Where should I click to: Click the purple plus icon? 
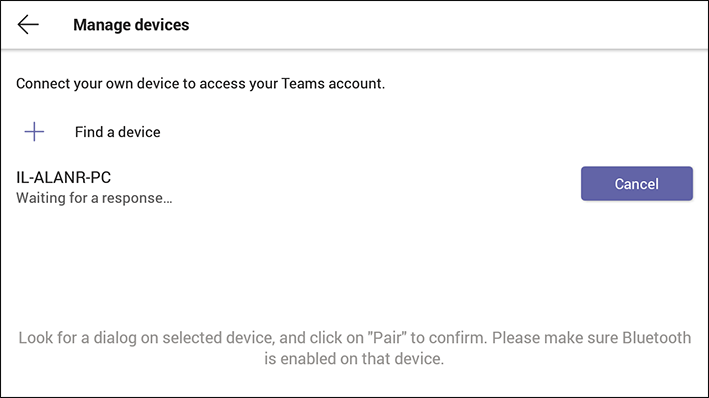[34, 132]
